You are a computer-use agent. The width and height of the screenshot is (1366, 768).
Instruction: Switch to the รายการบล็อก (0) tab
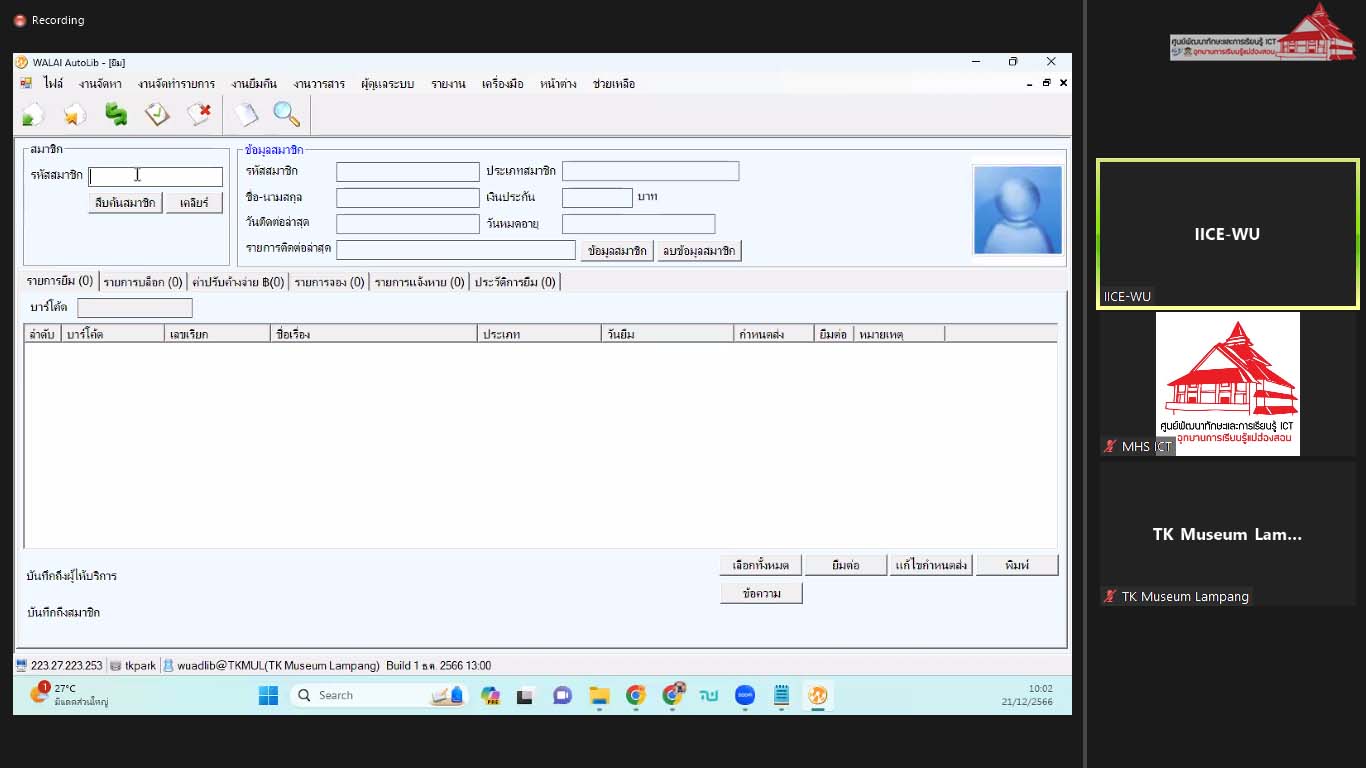143,282
